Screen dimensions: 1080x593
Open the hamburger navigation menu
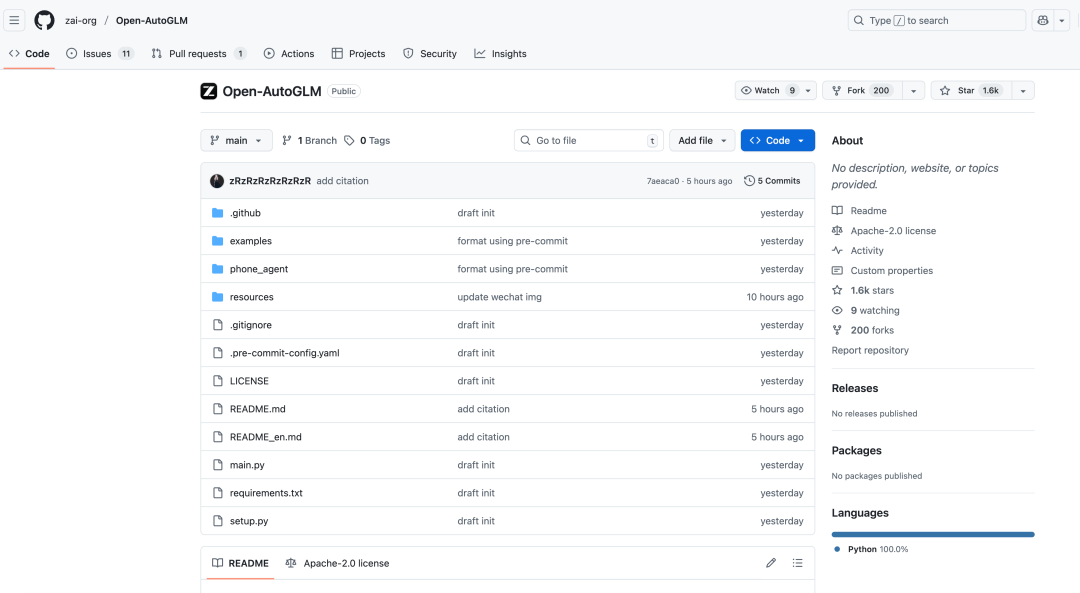(14, 20)
